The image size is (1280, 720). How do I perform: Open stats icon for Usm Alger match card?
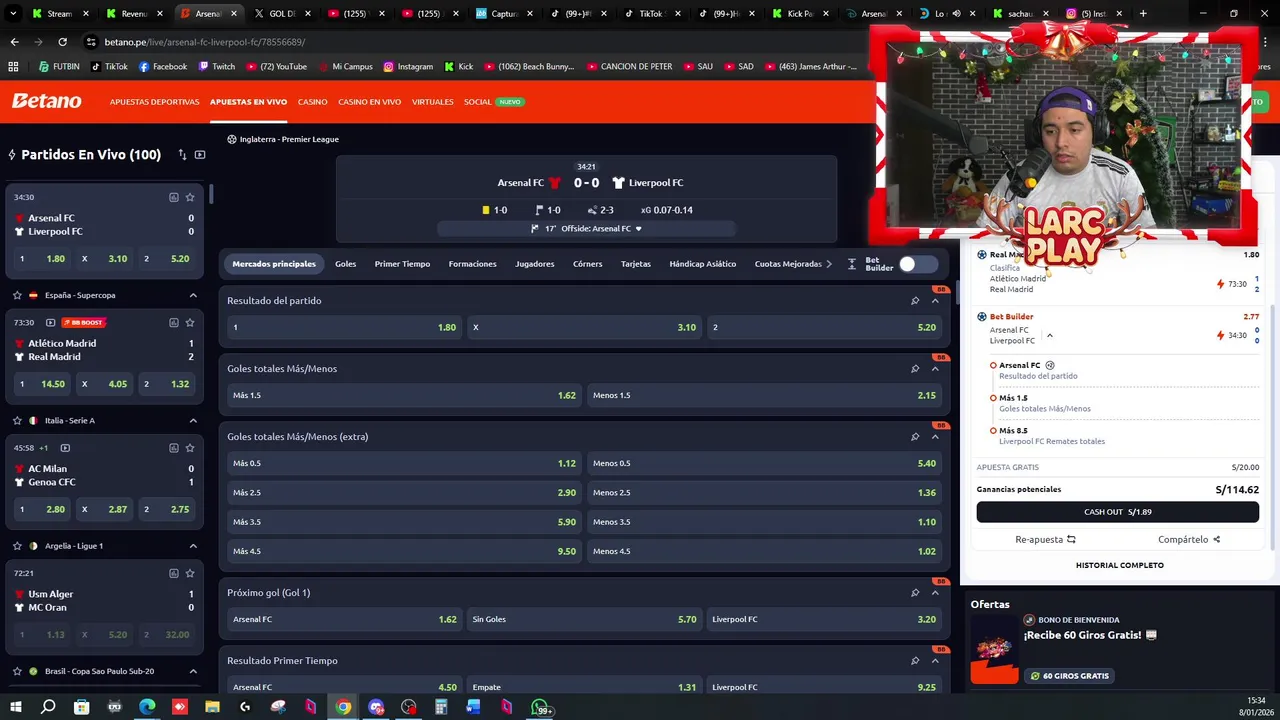pos(173,573)
